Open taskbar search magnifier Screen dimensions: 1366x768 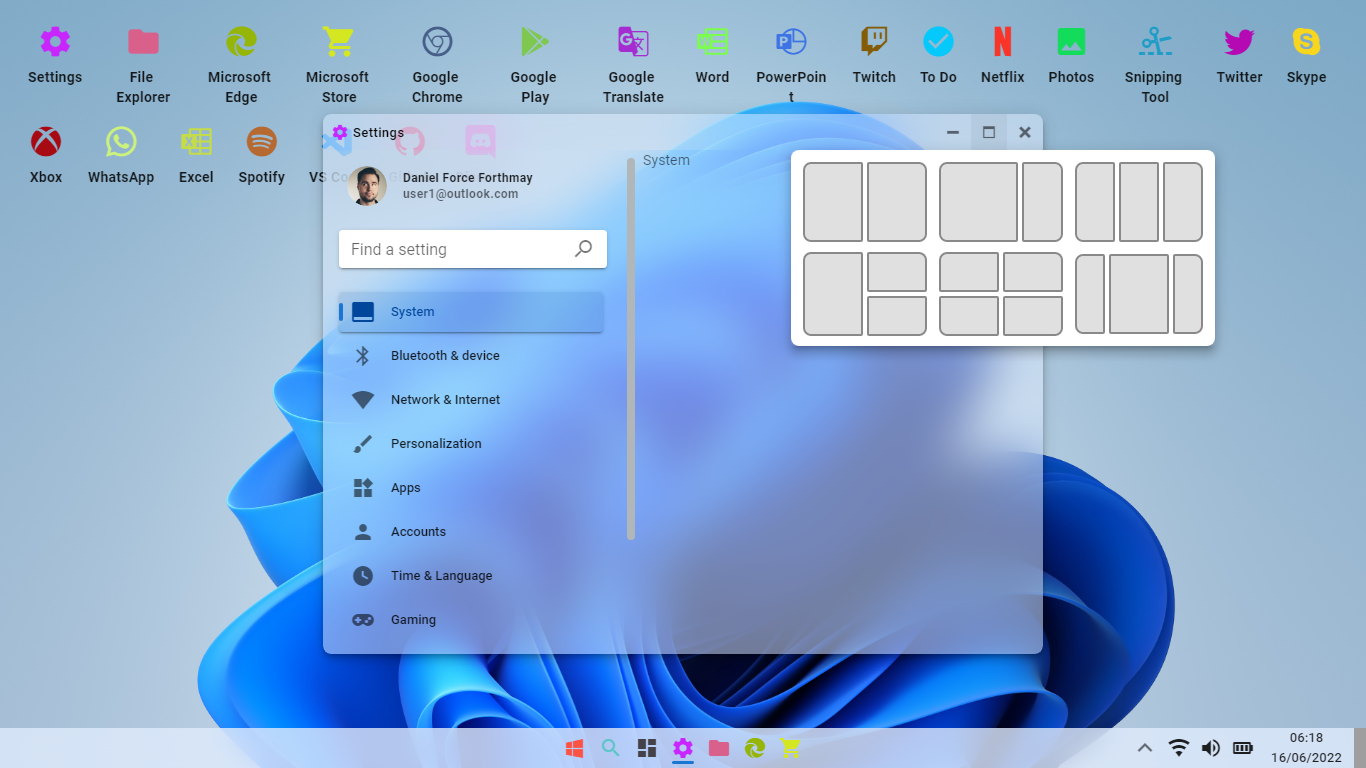[610, 748]
